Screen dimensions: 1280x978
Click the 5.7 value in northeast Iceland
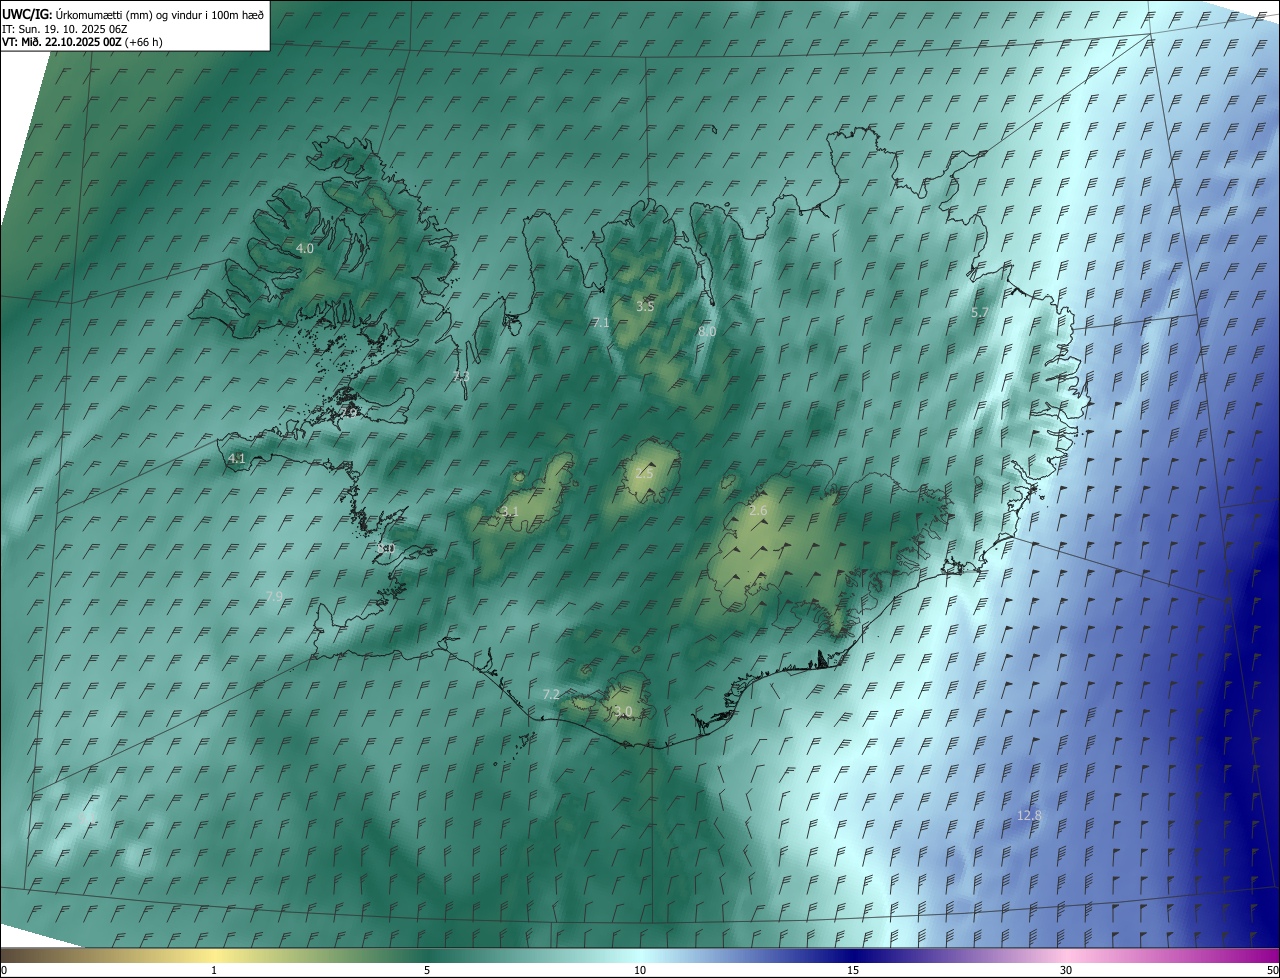coord(980,313)
